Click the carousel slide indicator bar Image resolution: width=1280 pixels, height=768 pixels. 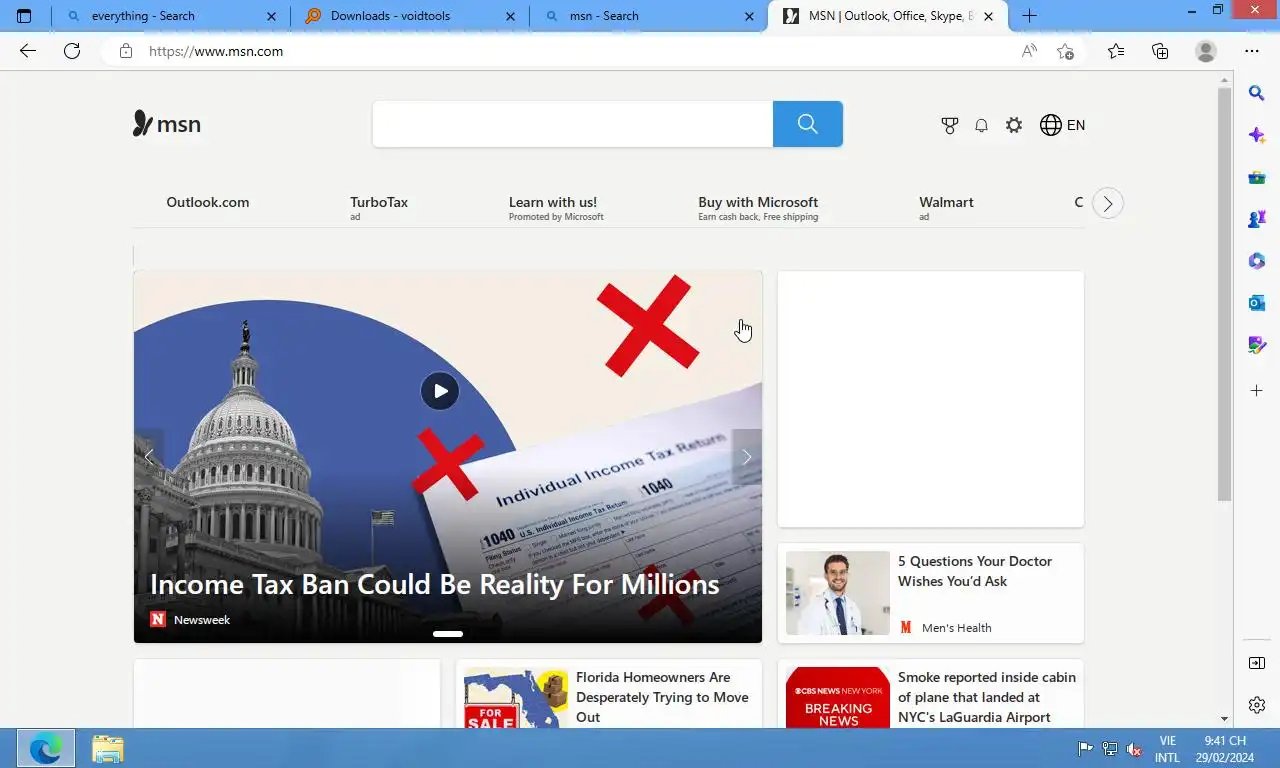448,633
